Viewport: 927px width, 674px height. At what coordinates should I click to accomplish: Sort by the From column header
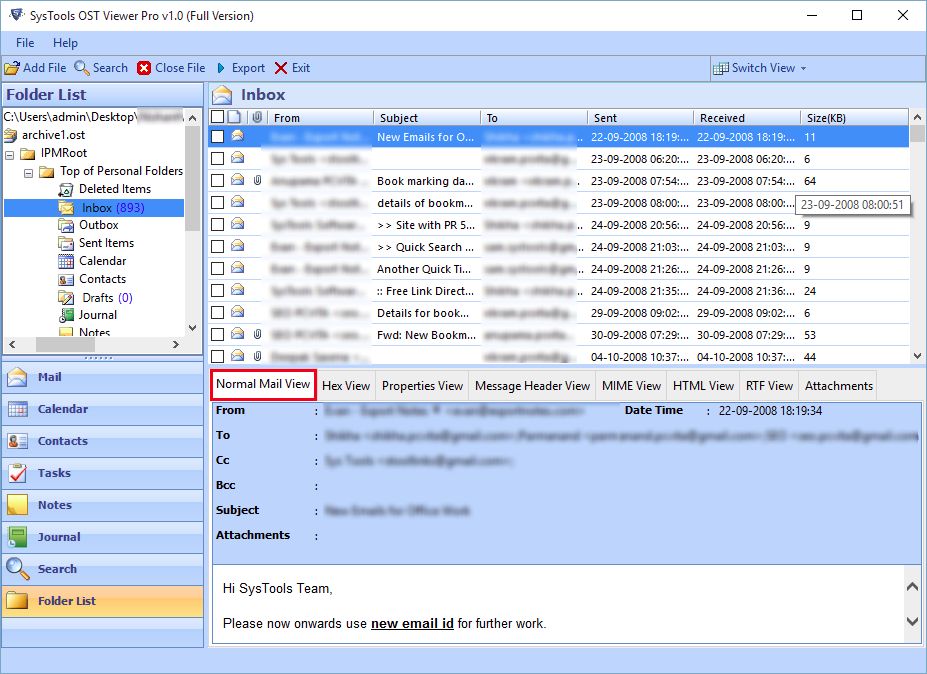(320, 118)
